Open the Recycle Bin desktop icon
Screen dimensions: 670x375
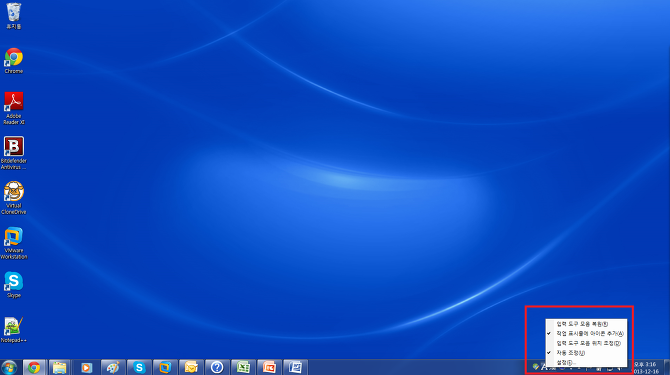14,16
